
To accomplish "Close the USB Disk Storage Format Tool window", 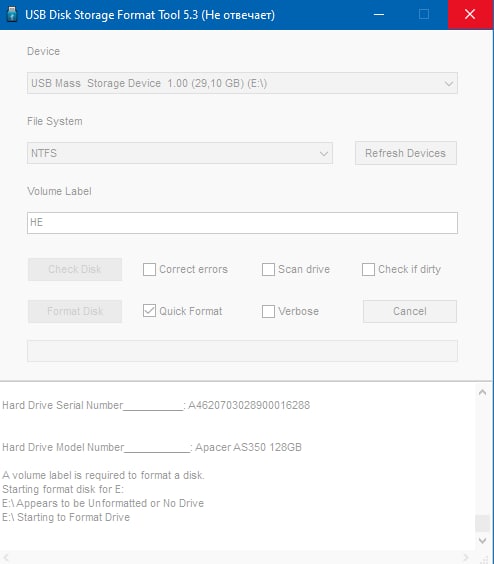I will click(470, 14).
